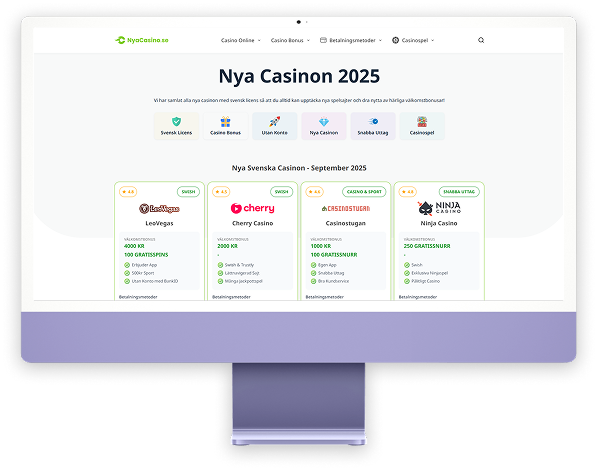The height and width of the screenshot is (470, 597).
Task: Click the green check beside Erbjuder App
Action: pyautogui.click(x=127, y=265)
